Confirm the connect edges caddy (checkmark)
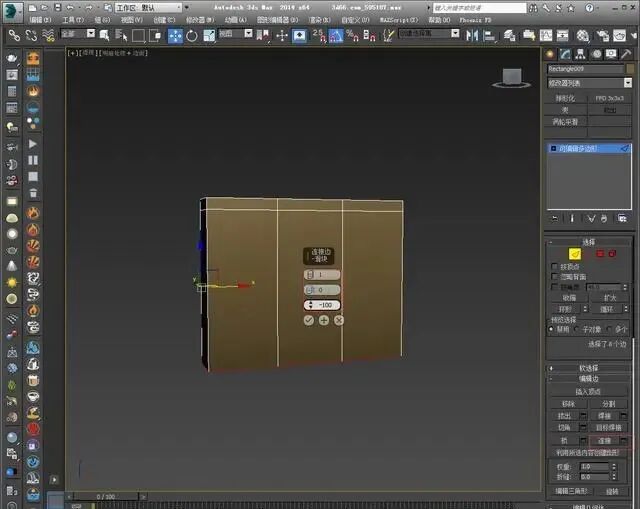This screenshot has width=640, height=509. [x=309, y=320]
